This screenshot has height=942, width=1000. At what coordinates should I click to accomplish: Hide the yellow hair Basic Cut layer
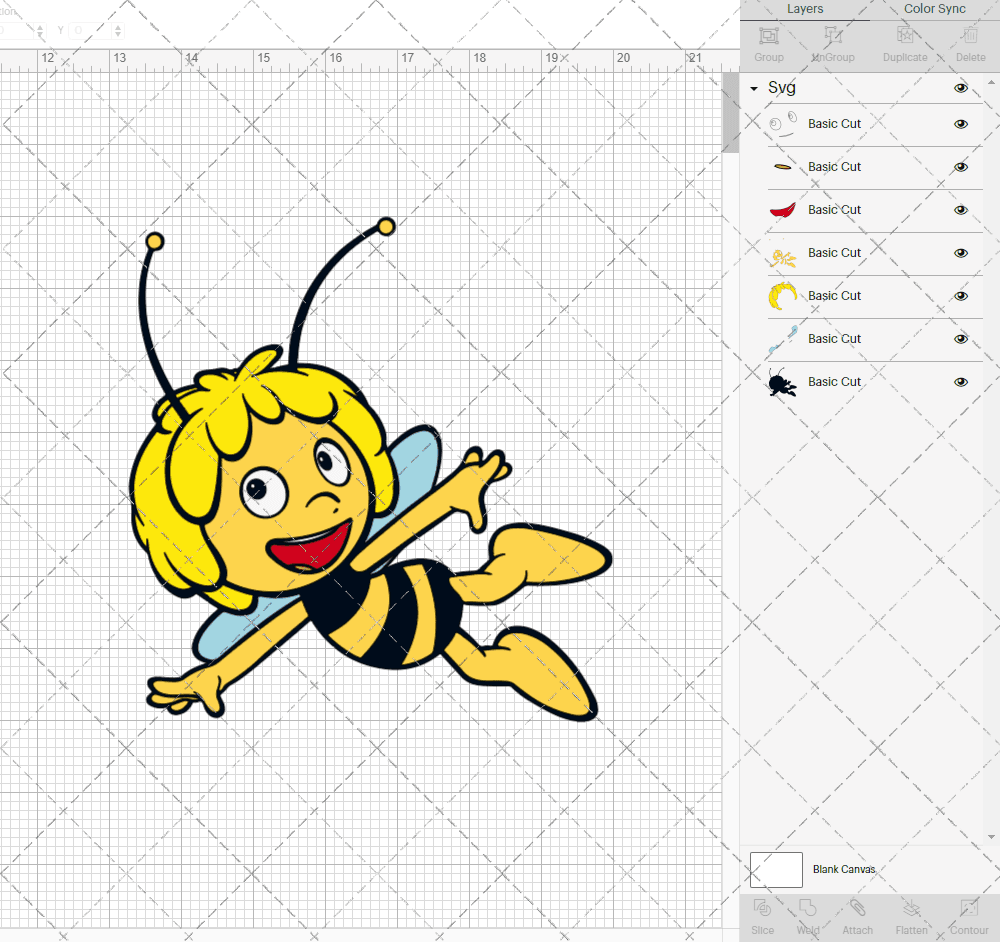coord(961,296)
